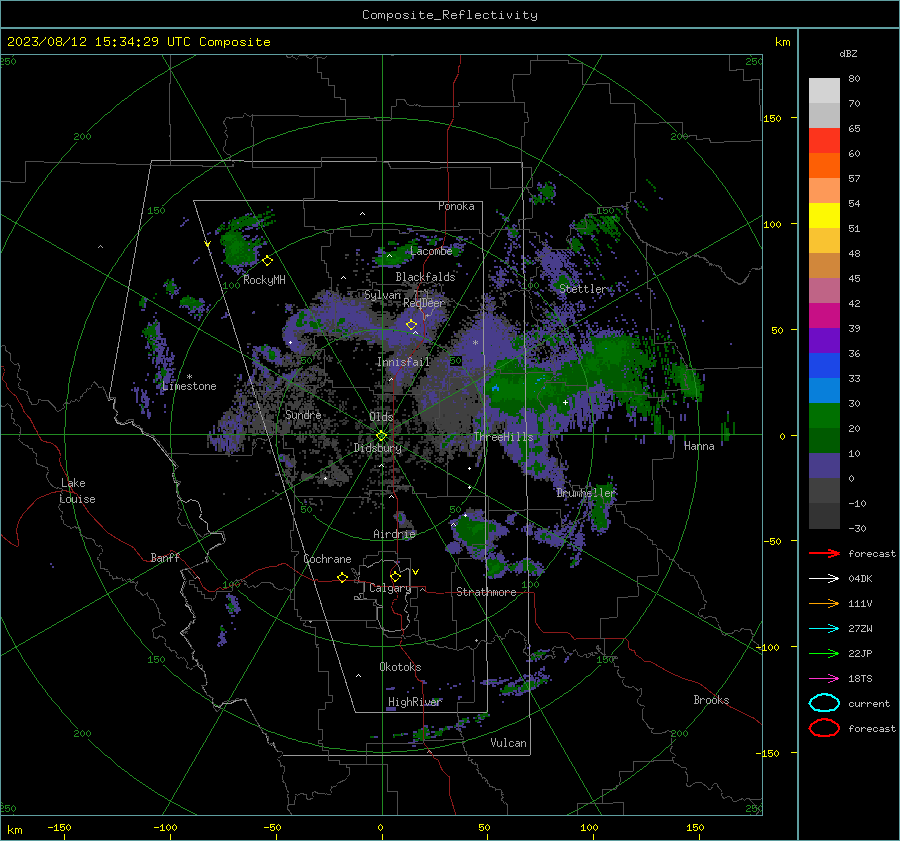Viewport: 900px width, 841px height.
Task: Click the yellow diamond marker at radar center near Olds
Action: tap(382, 436)
